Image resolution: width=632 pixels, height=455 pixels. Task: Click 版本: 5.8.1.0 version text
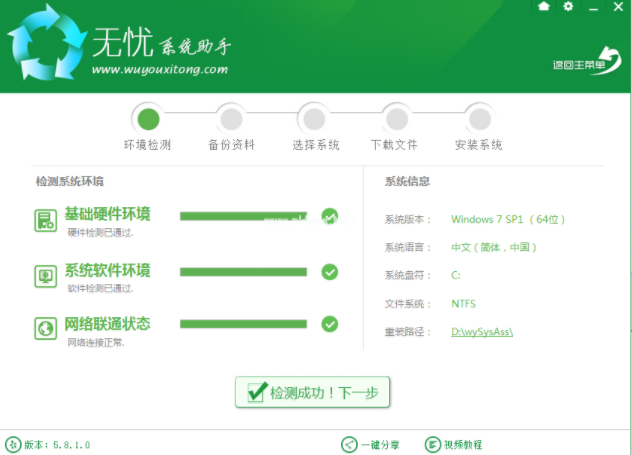(57, 445)
